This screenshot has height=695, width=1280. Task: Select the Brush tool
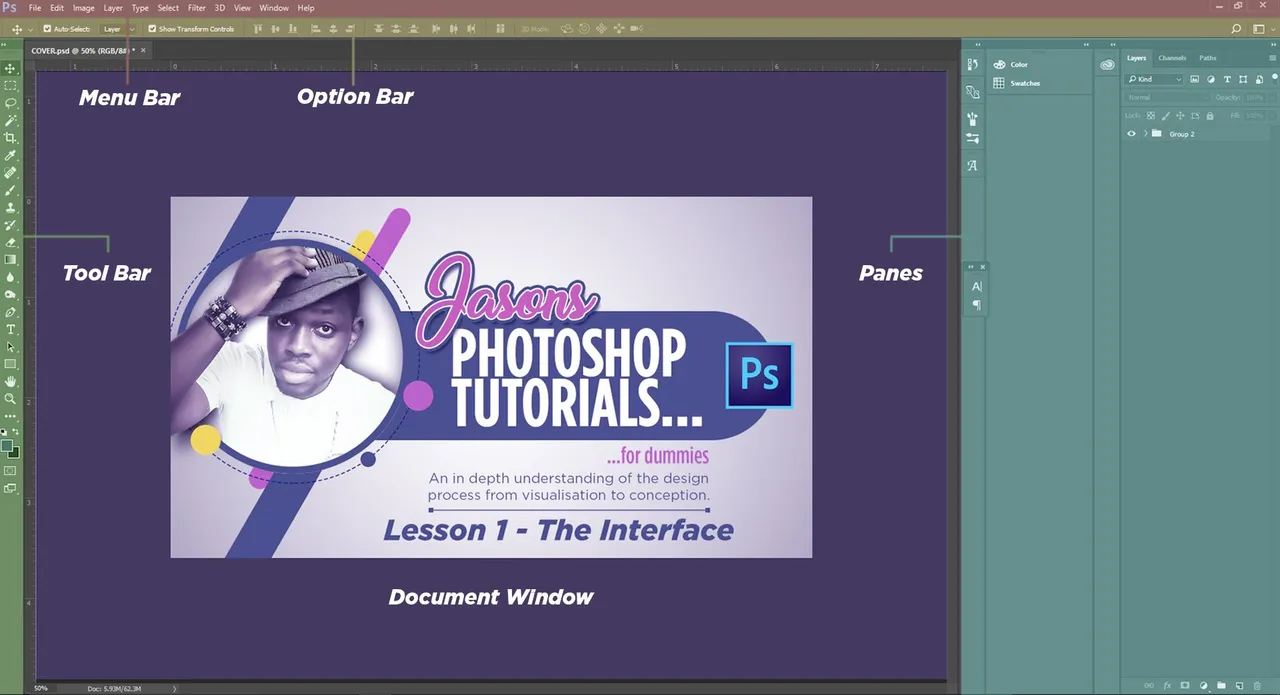(x=11, y=190)
